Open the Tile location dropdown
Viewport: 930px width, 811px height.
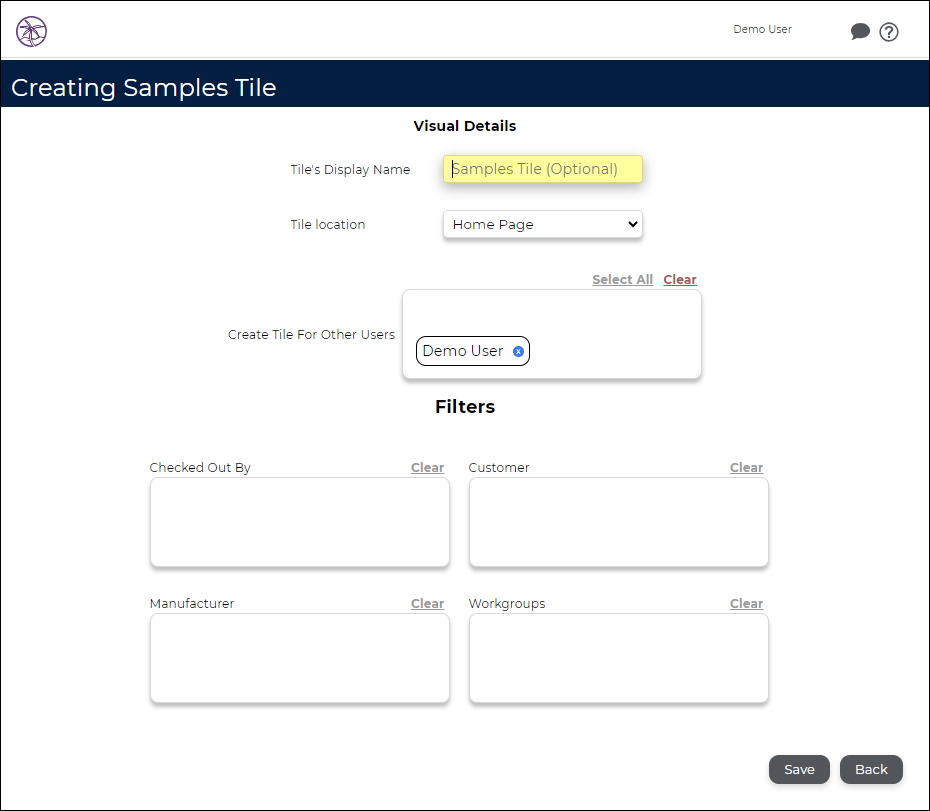[x=543, y=224]
